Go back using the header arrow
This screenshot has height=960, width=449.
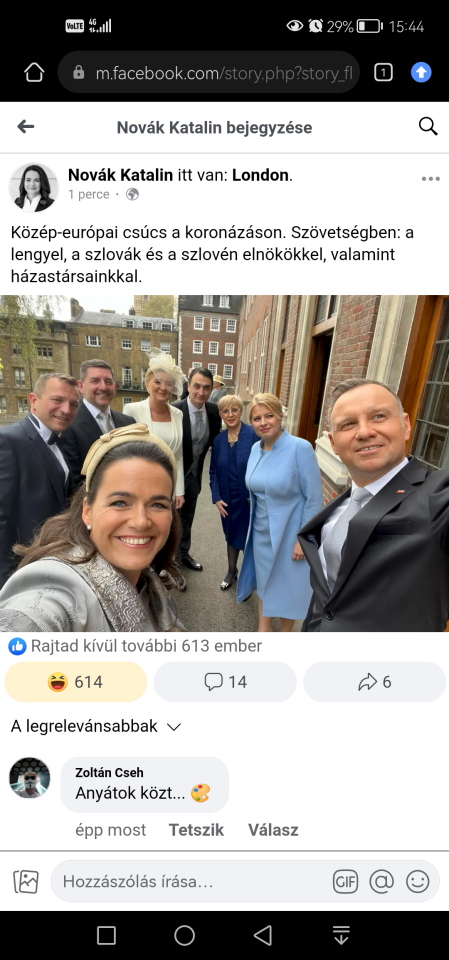[26, 127]
